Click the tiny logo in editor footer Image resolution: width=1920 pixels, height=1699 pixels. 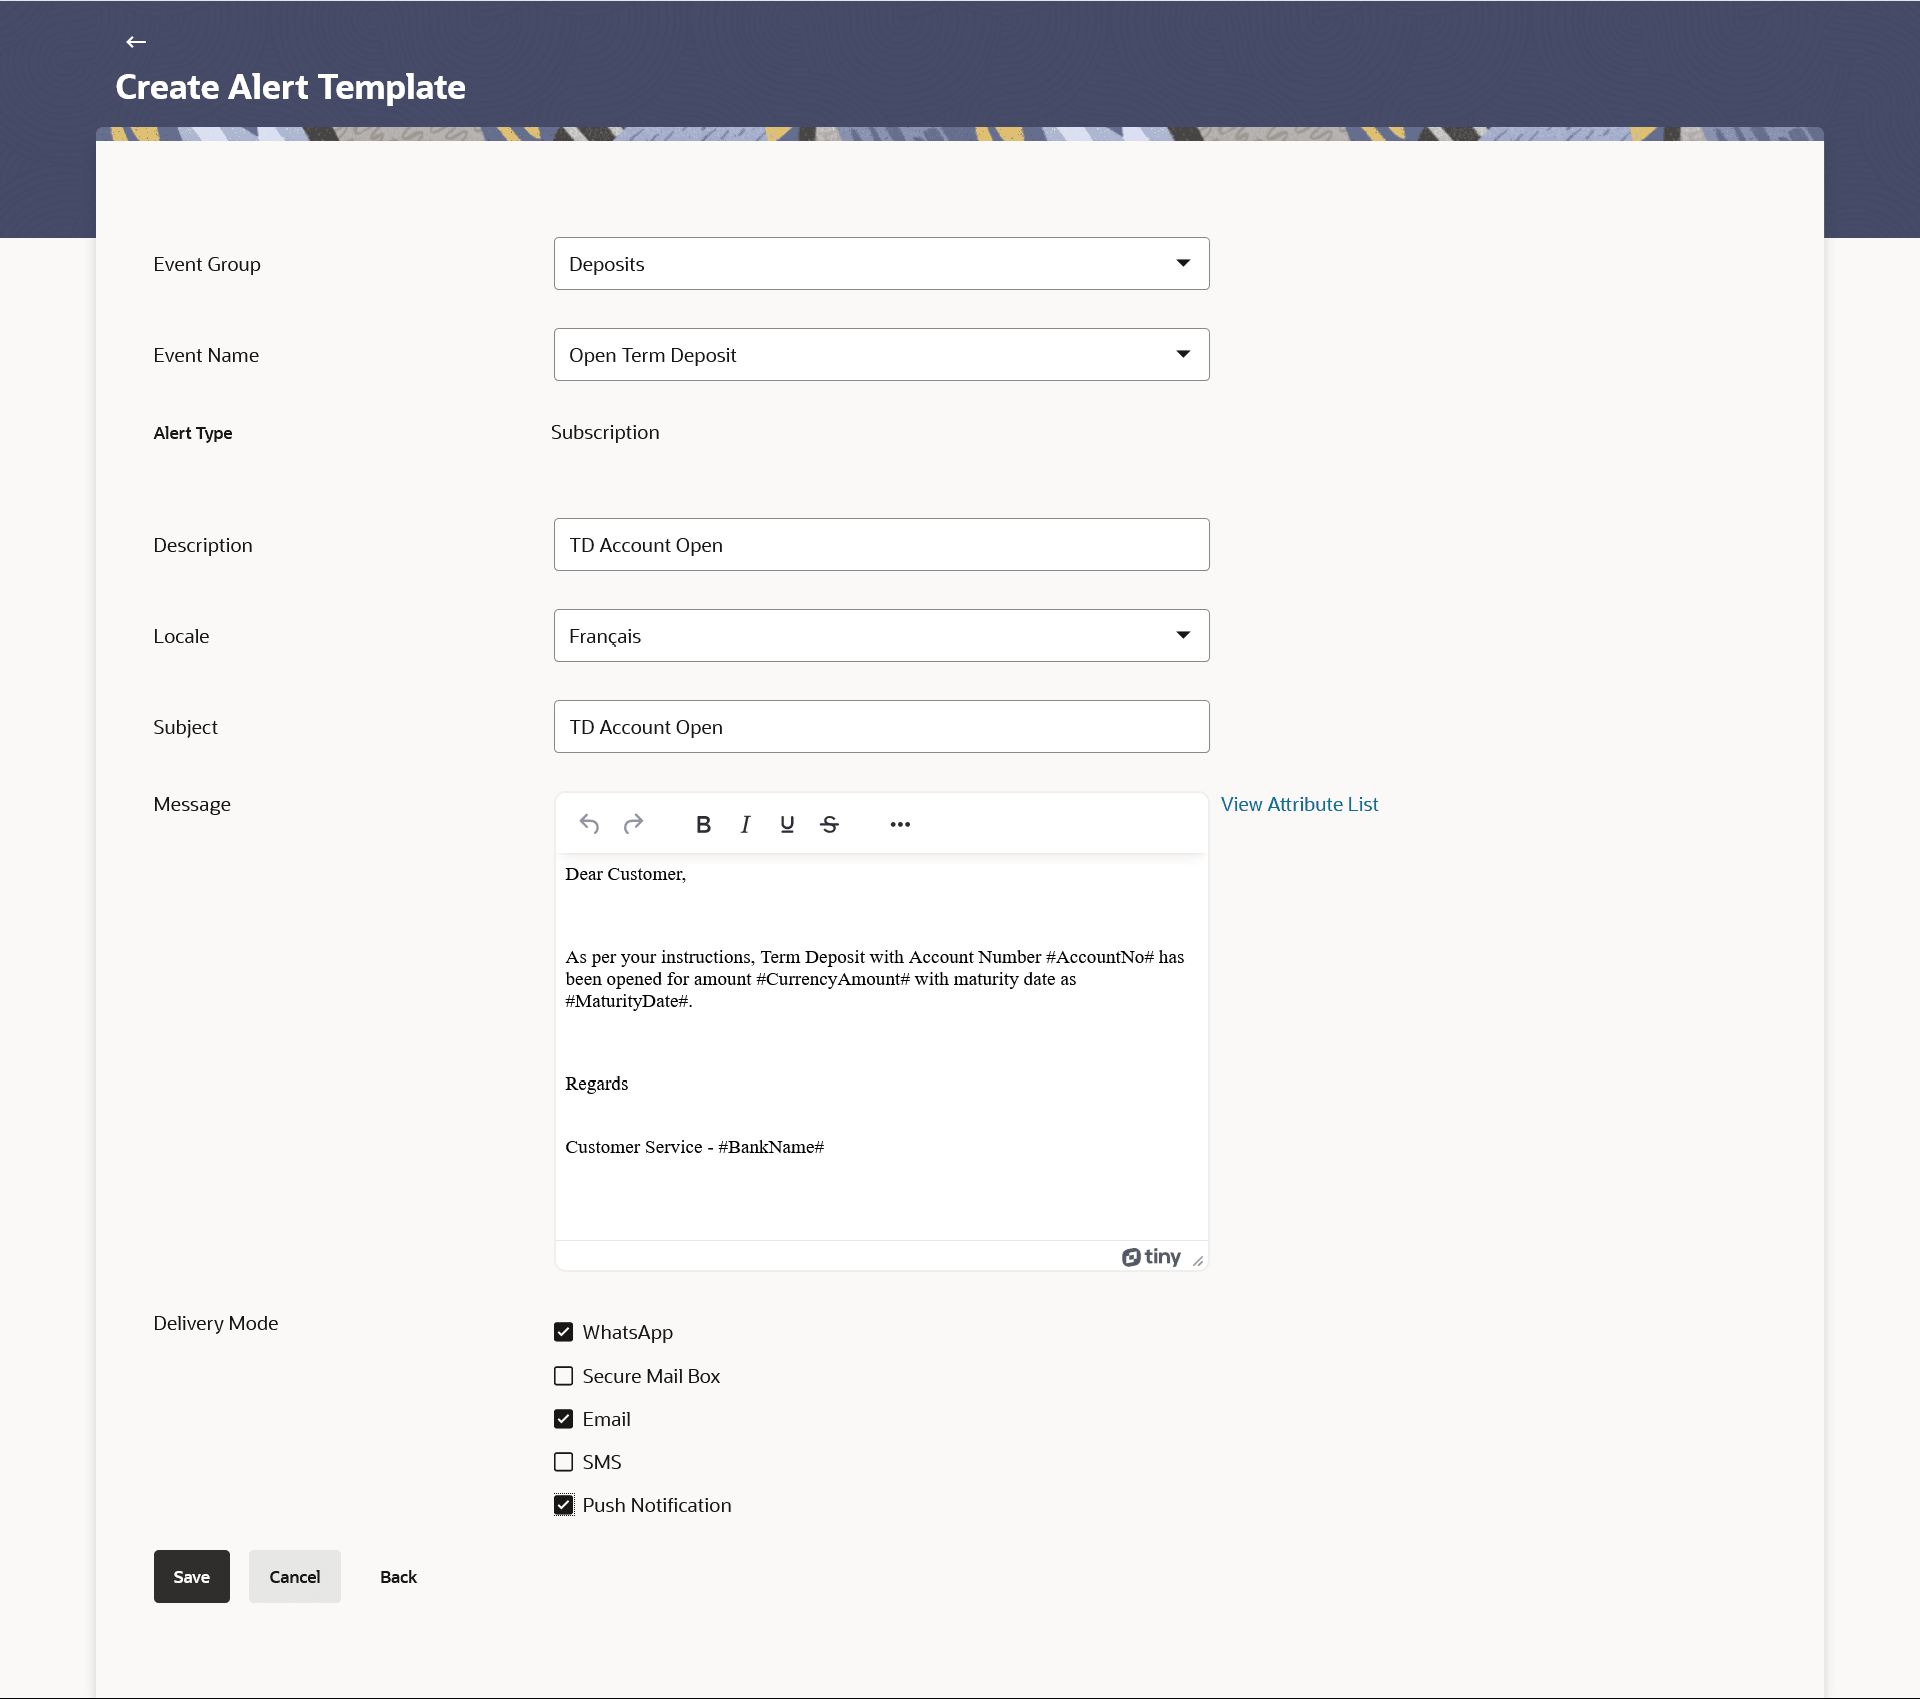(x=1151, y=1257)
